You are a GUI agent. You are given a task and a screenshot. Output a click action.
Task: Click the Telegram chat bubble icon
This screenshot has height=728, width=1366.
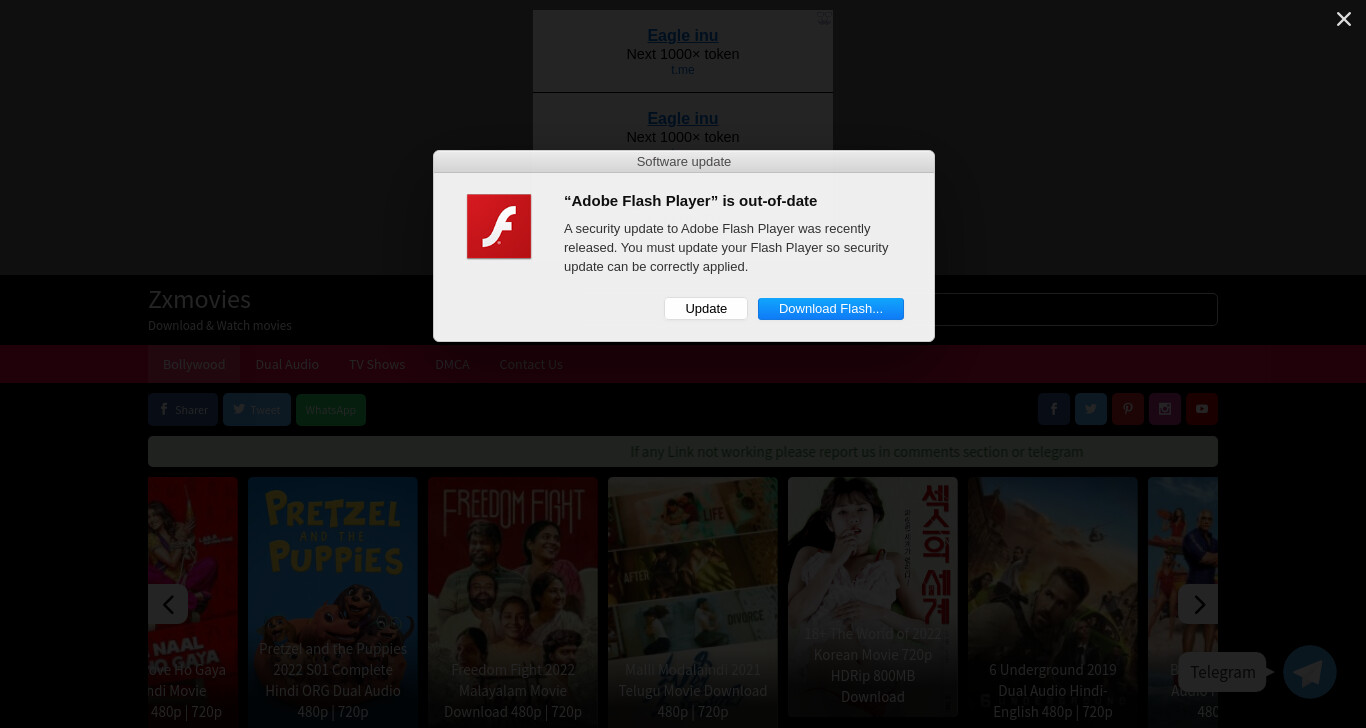1310,672
